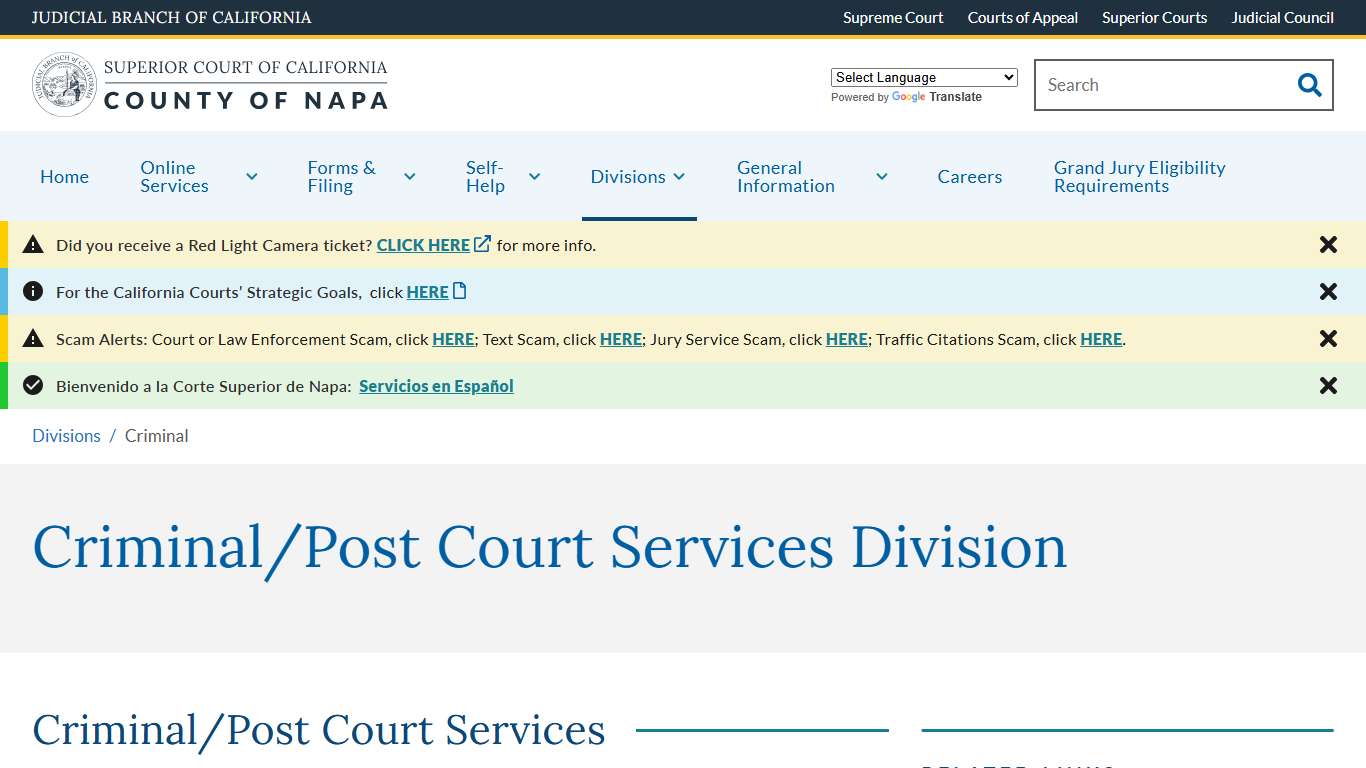The image size is (1366, 768).
Task: Open the Servicios en Español link
Action: 436,386
